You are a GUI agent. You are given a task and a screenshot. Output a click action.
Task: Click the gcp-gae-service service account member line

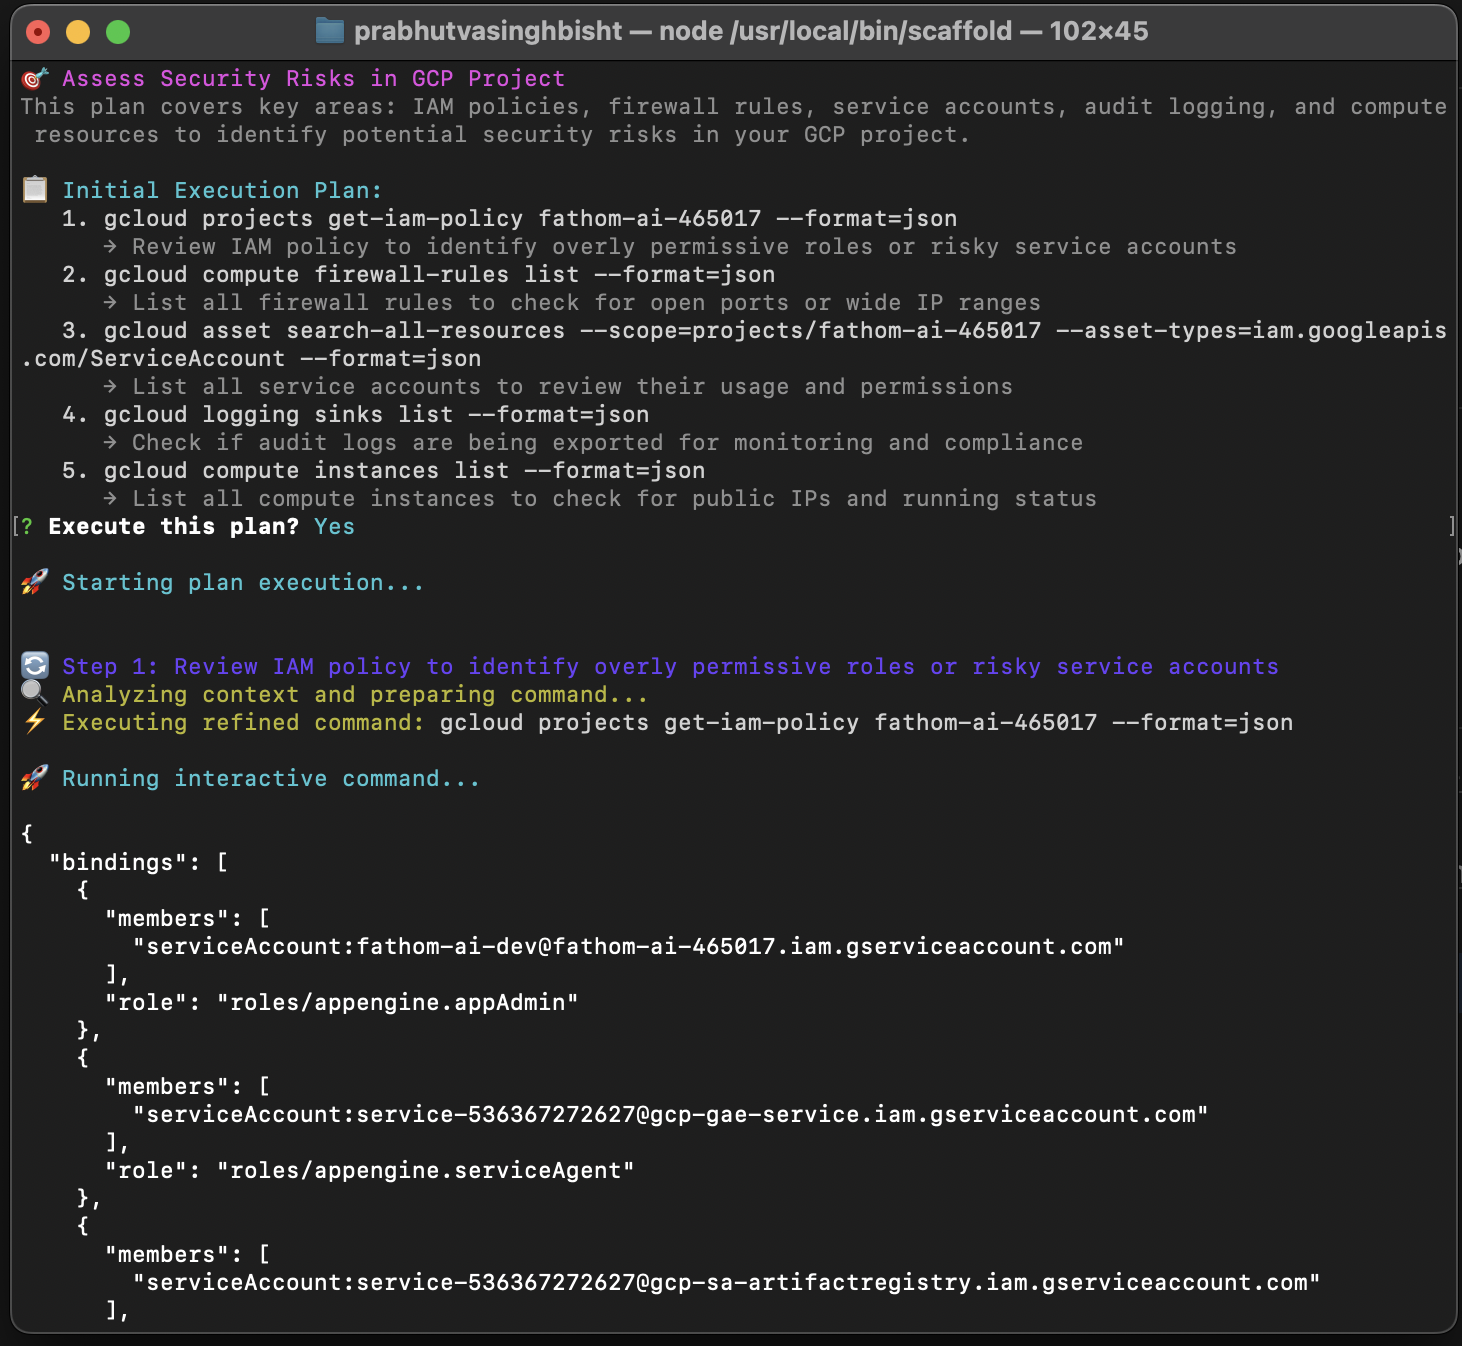671,1114
